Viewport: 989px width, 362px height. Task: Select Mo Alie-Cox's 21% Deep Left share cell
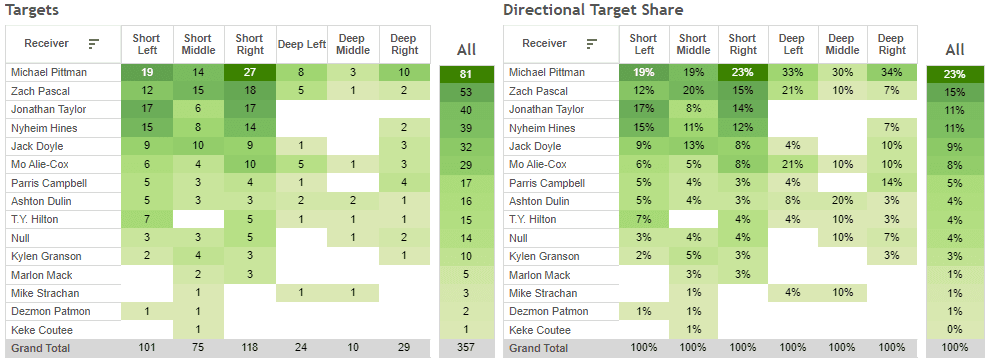point(793,165)
